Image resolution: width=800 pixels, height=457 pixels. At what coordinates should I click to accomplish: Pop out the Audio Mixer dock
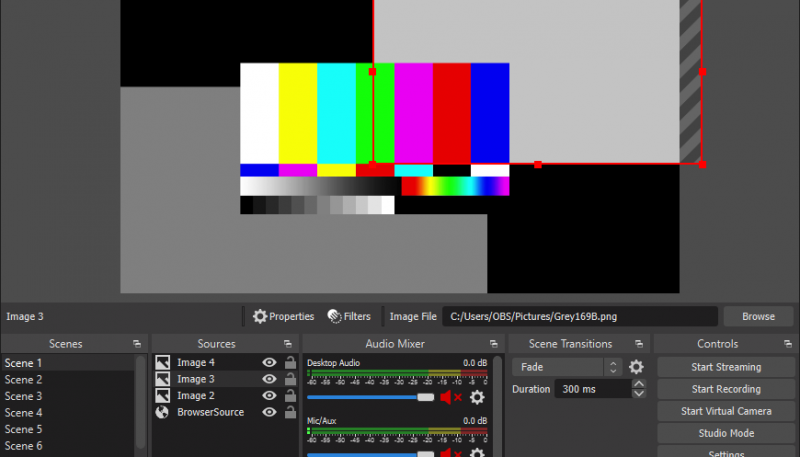pyautogui.click(x=493, y=344)
